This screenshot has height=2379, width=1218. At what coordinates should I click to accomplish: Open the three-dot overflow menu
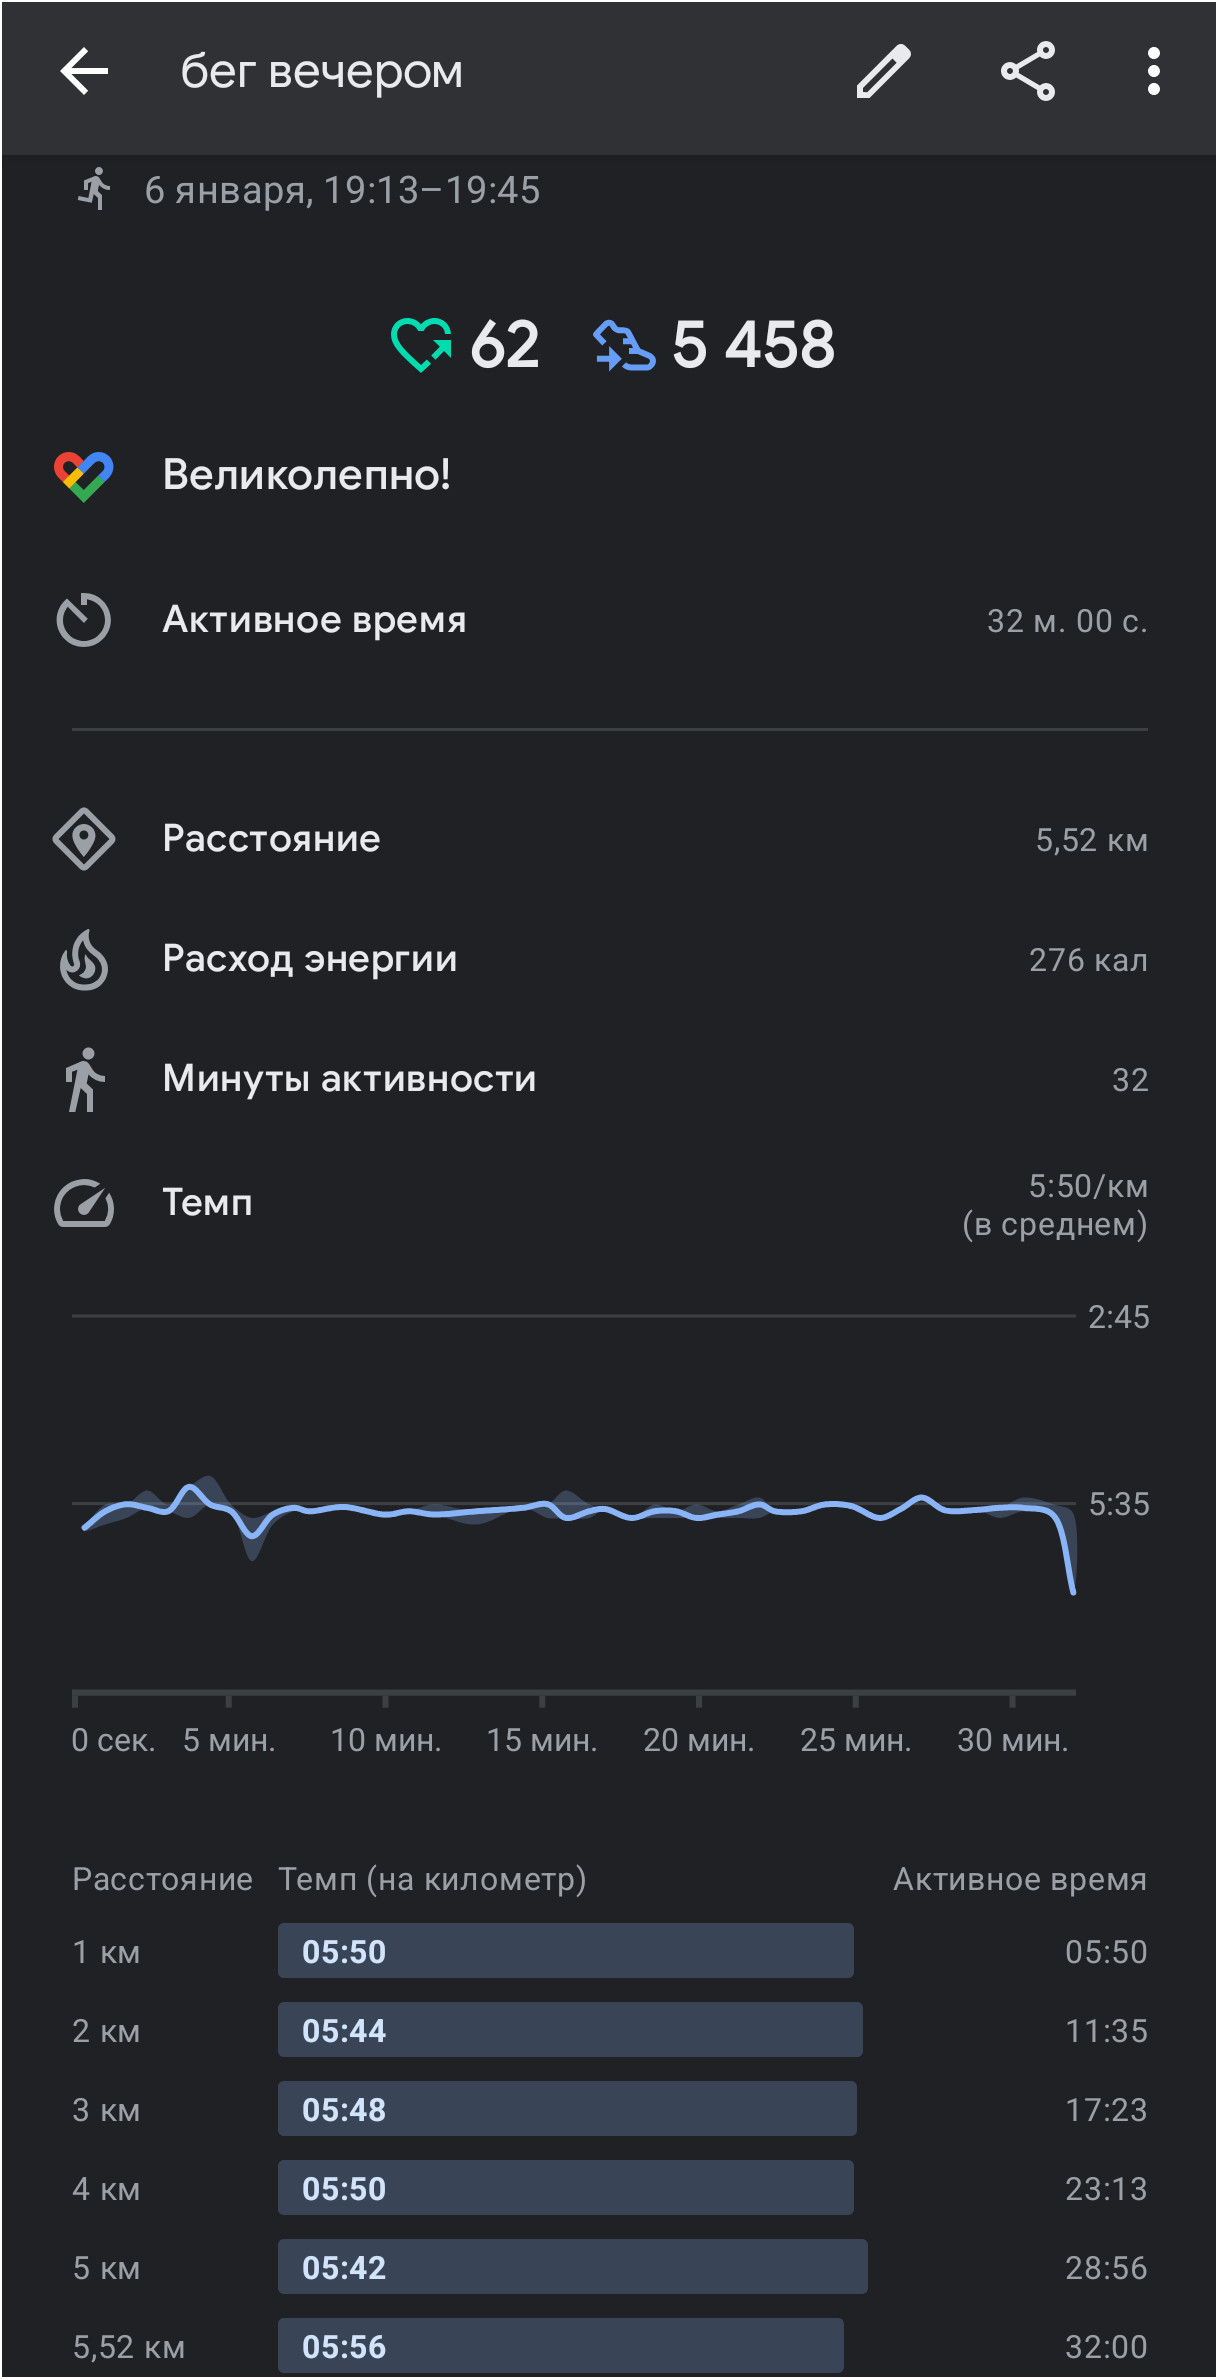1154,72
